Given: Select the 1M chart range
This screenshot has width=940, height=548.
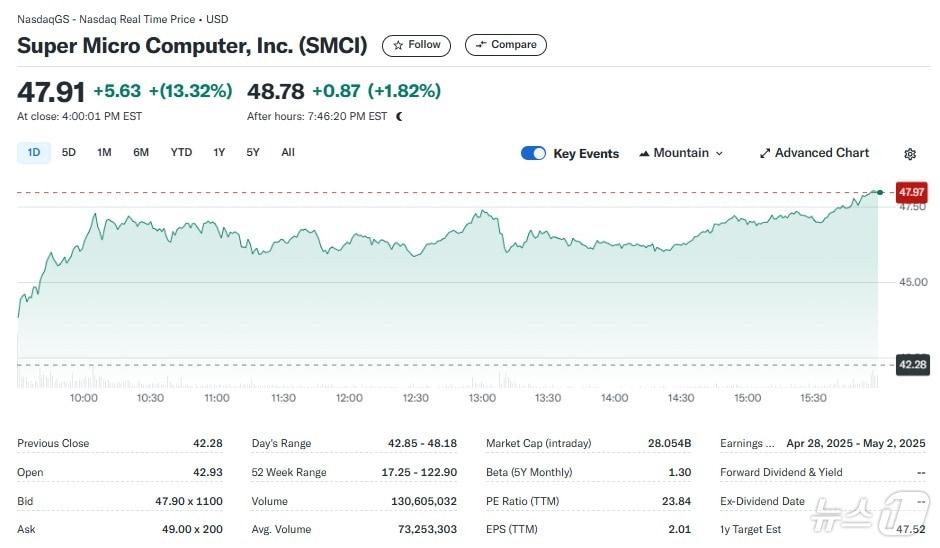Looking at the screenshot, I should [104, 153].
